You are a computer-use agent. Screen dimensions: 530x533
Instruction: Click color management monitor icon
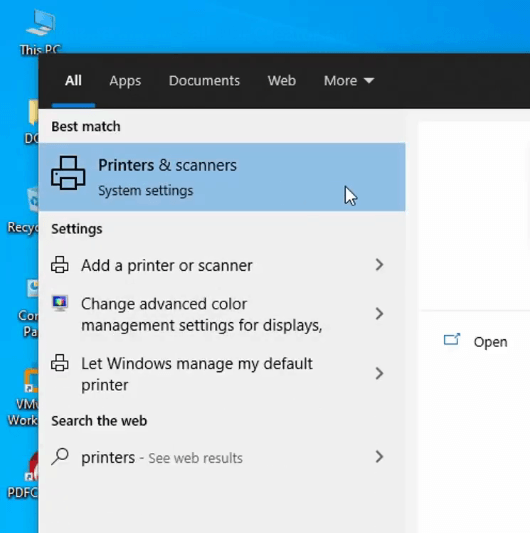click(60, 303)
